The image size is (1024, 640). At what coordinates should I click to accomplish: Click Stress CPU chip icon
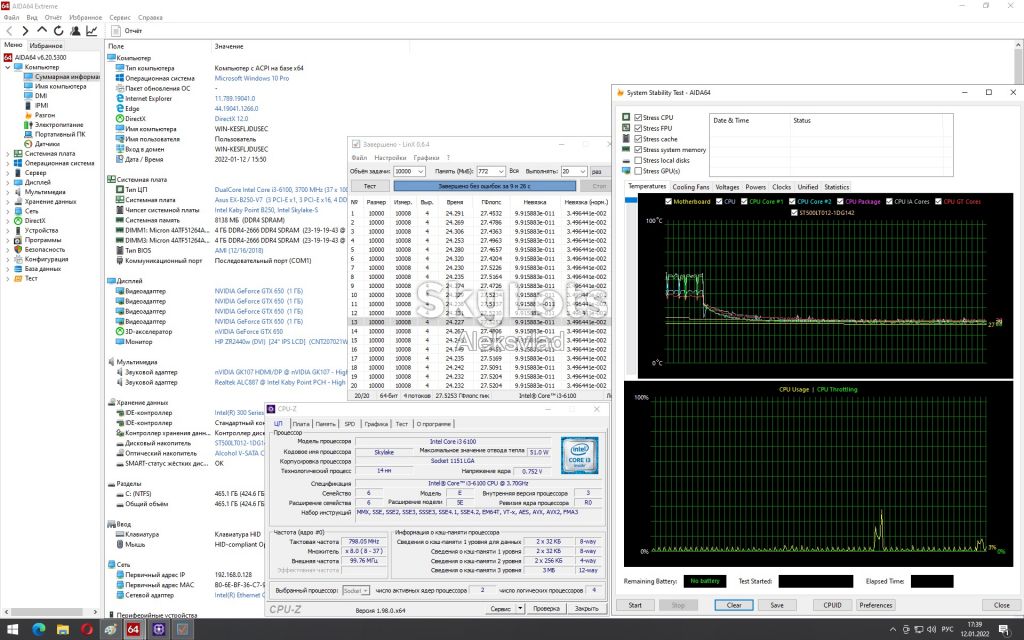coord(626,118)
